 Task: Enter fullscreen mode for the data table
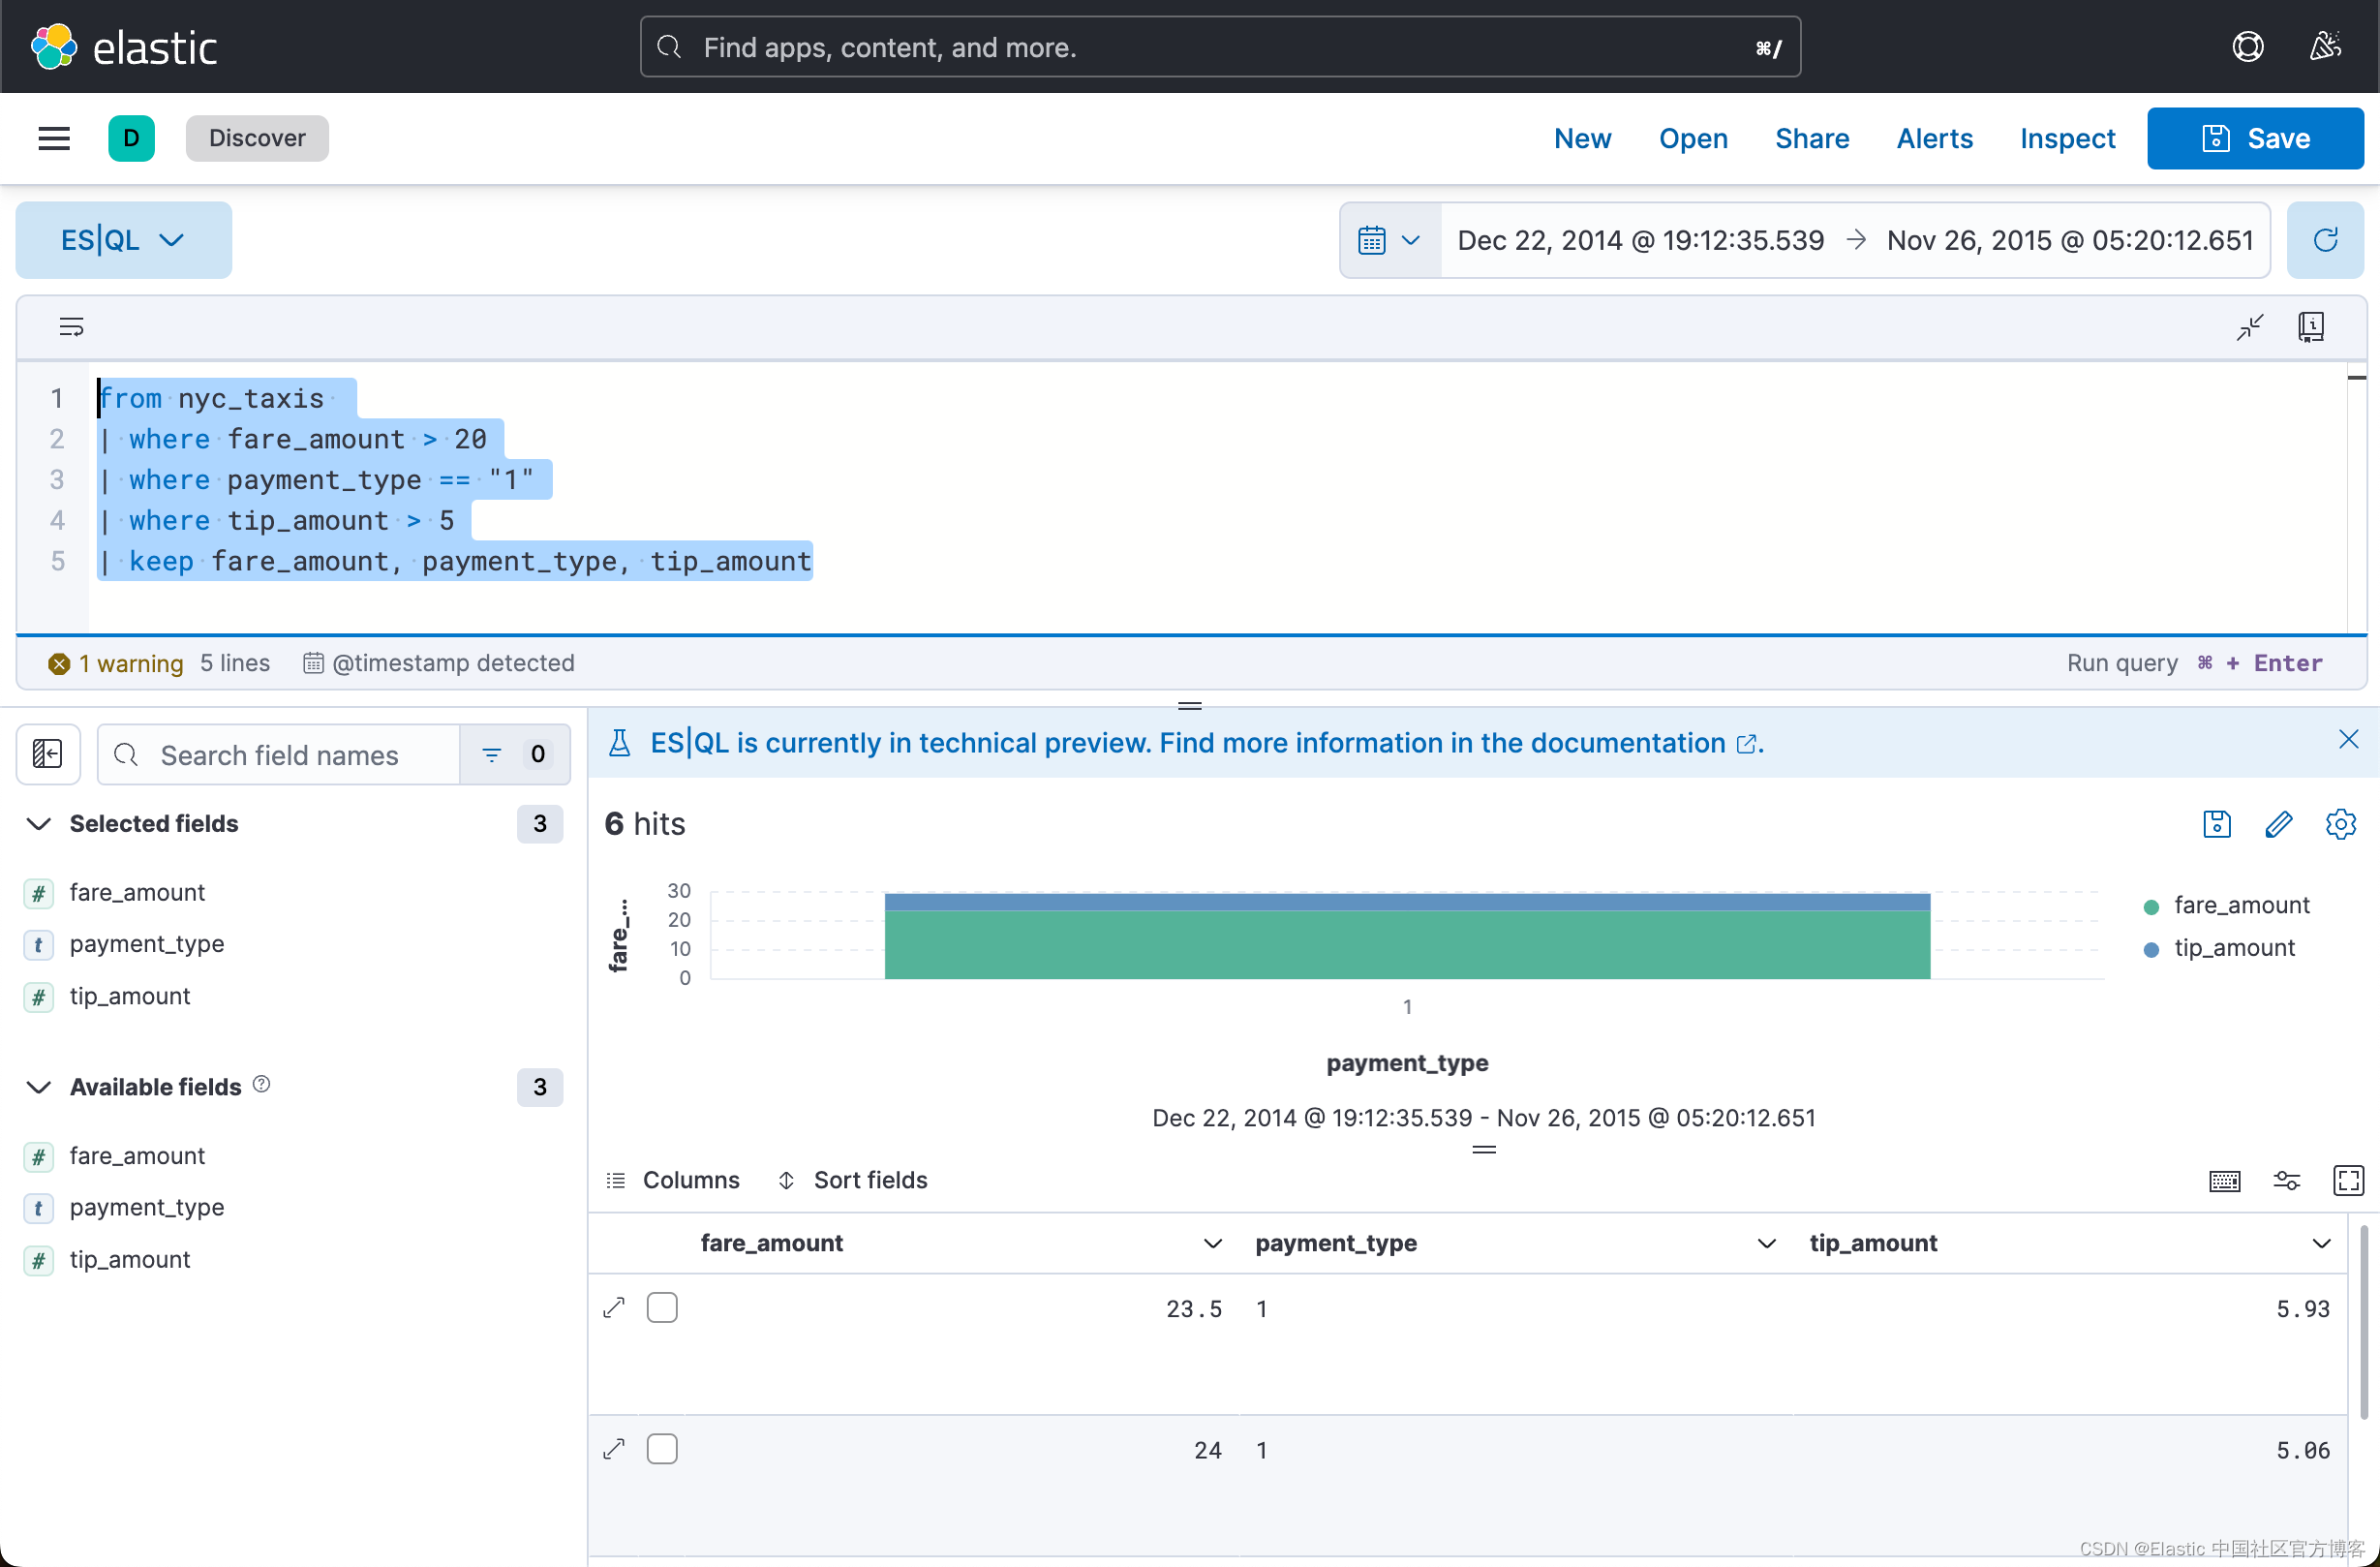[2347, 1180]
